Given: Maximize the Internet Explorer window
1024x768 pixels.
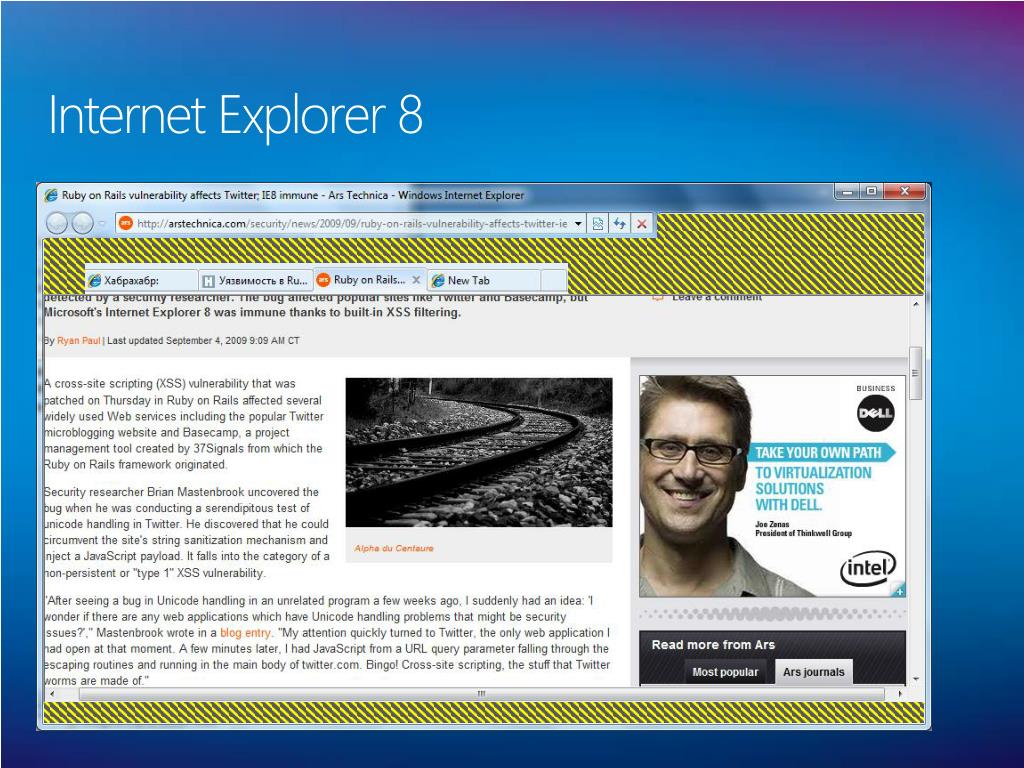Looking at the screenshot, I should pyautogui.click(x=871, y=191).
